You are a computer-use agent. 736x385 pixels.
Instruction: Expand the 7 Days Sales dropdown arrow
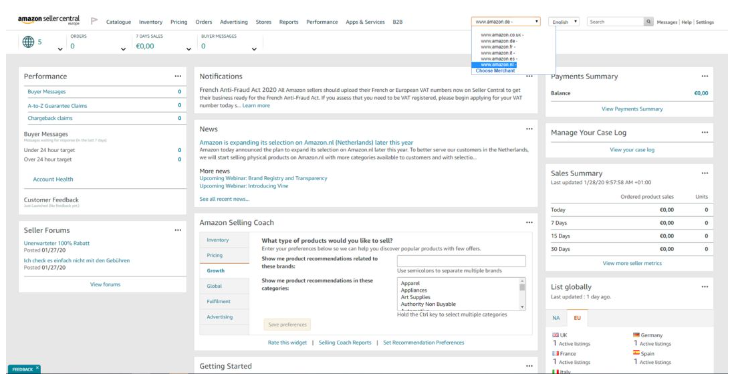tap(188, 49)
